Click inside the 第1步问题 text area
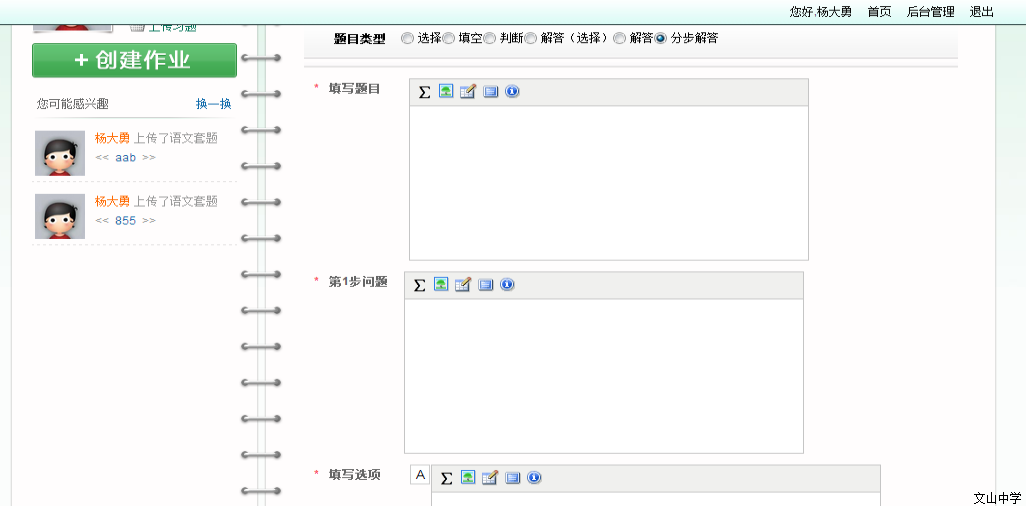Screen dimensions: 1026x506 (x=603, y=376)
